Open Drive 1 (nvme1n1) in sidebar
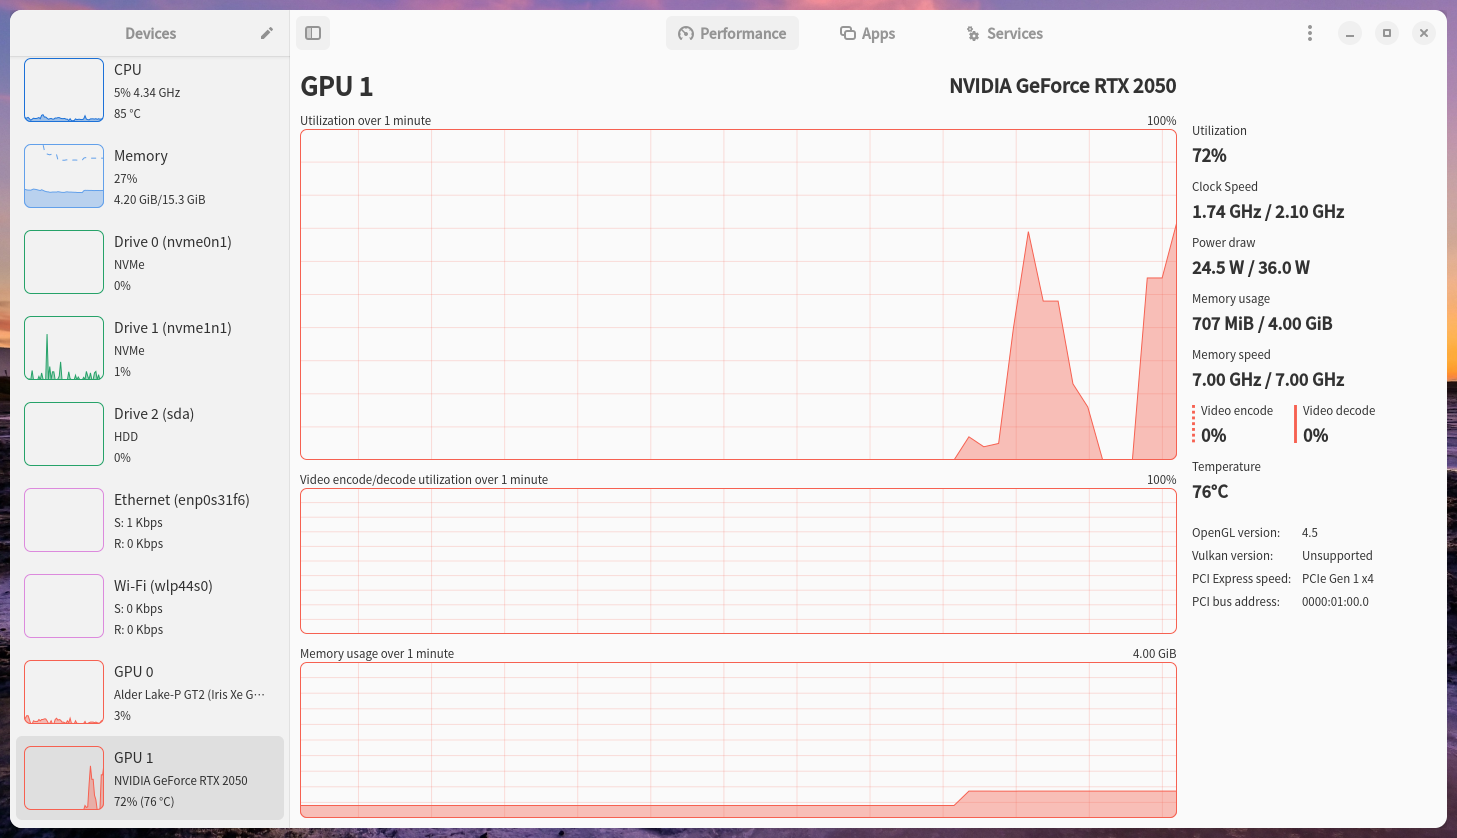Image resolution: width=1457 pixels, height=838 pixels. (150, 348)
